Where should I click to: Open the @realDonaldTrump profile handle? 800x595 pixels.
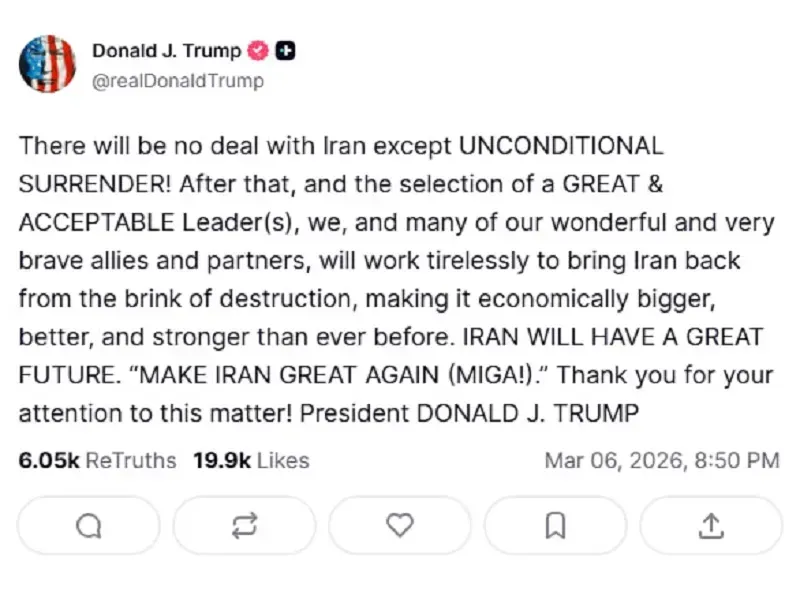click(178, 81)
